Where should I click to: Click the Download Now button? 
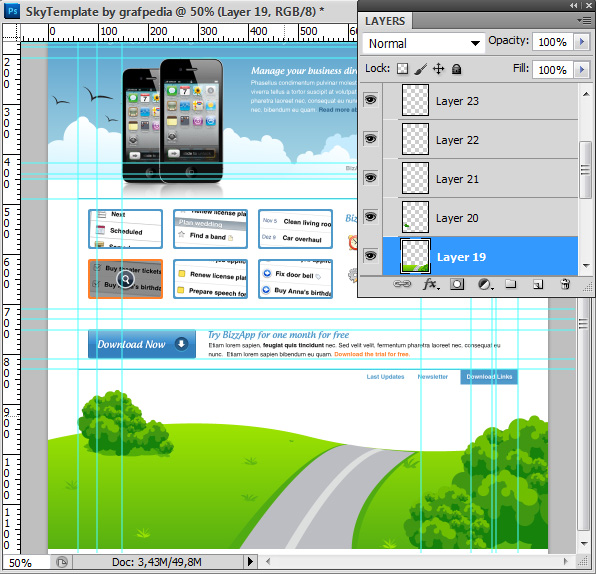142,344
